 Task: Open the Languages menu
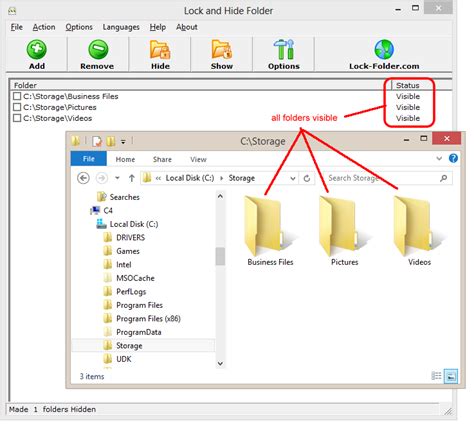[121, 27]
